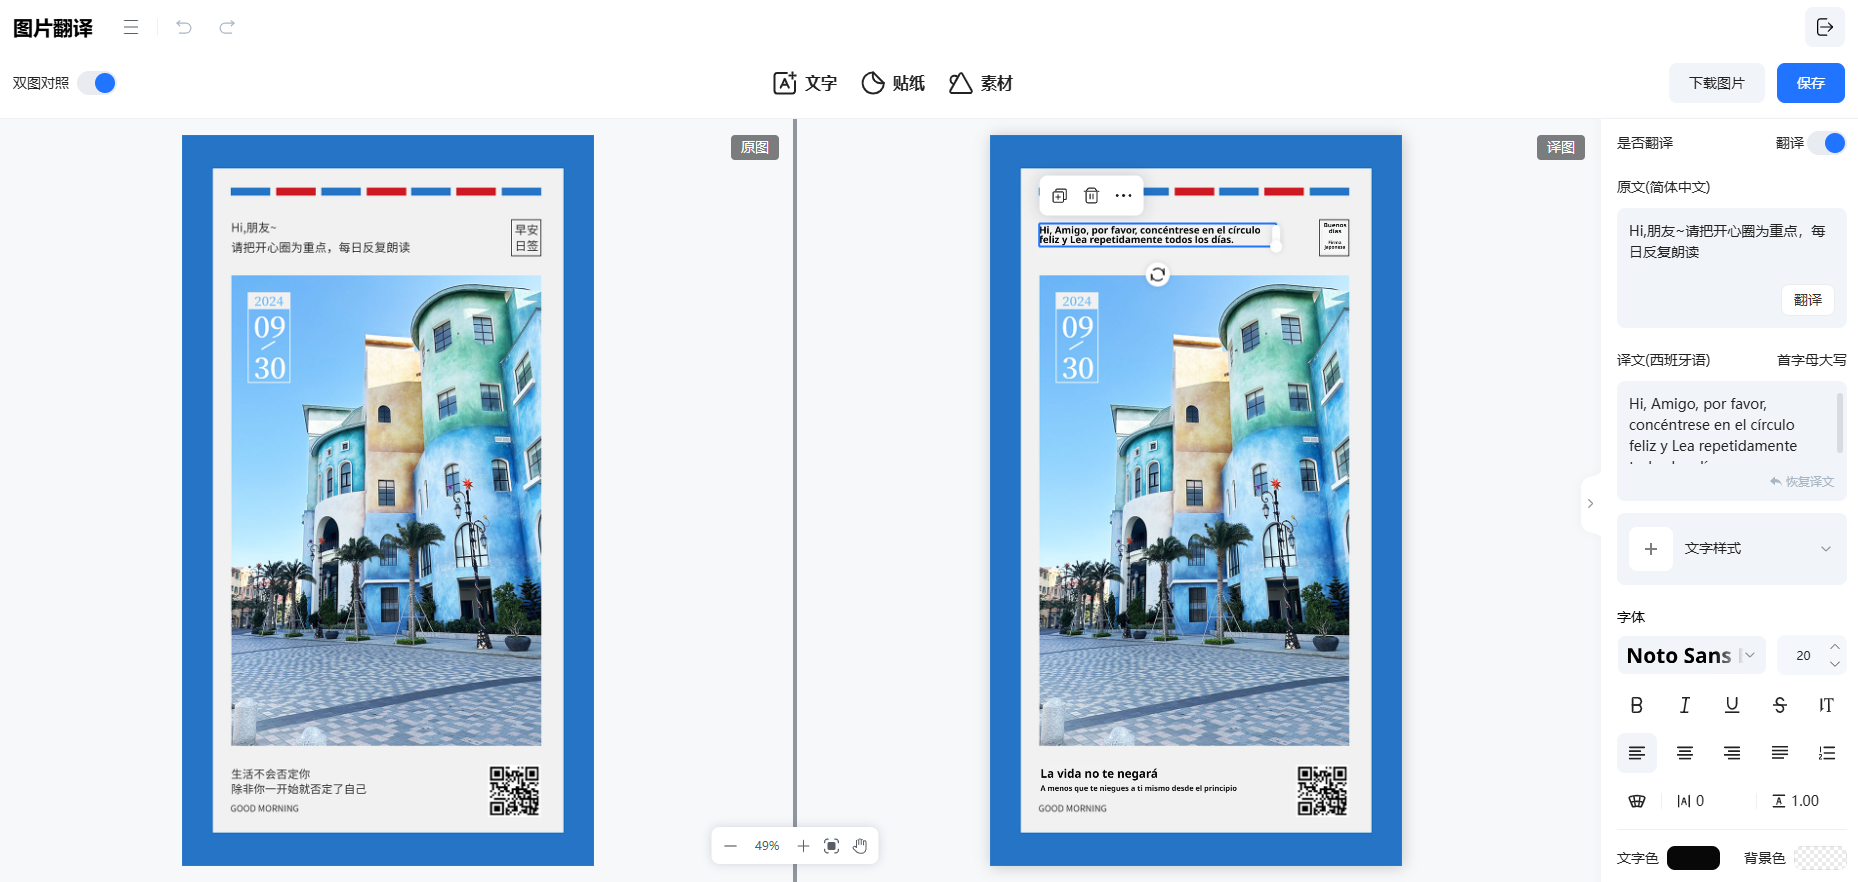This screenshot has width=1858, height=882.
Task: Collapse the right side properties panel
Action: [x=1590, y=504]
